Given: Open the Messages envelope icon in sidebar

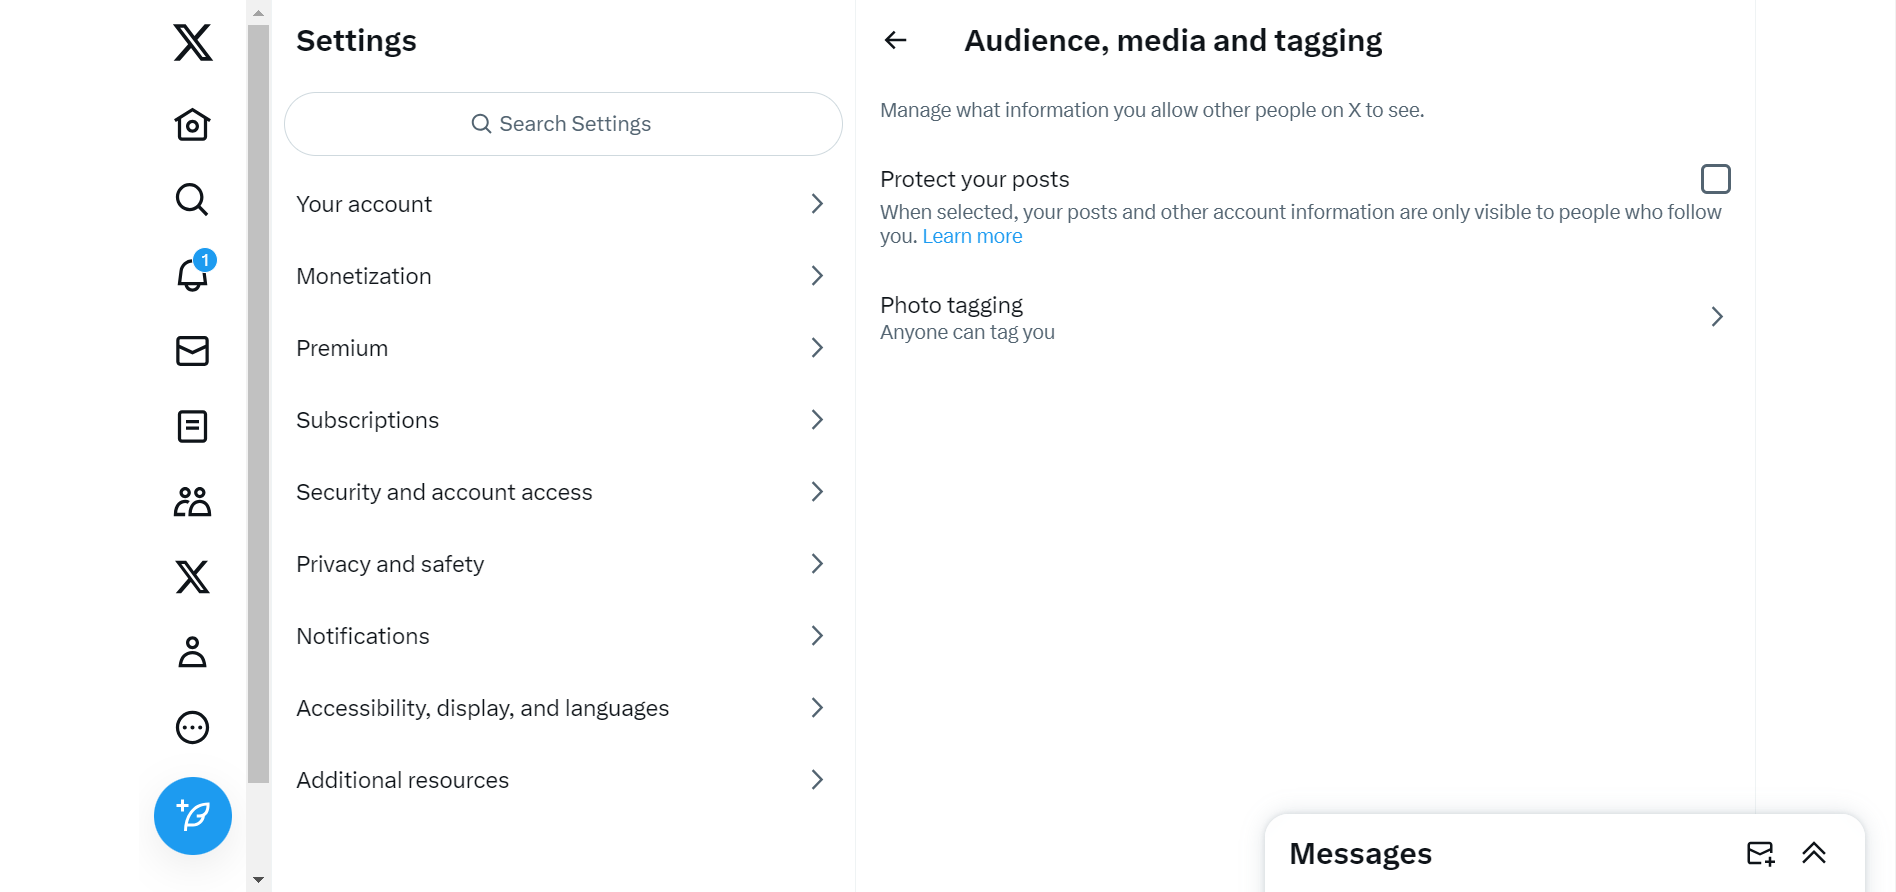Looking at the screenshot, I should 192,351.
